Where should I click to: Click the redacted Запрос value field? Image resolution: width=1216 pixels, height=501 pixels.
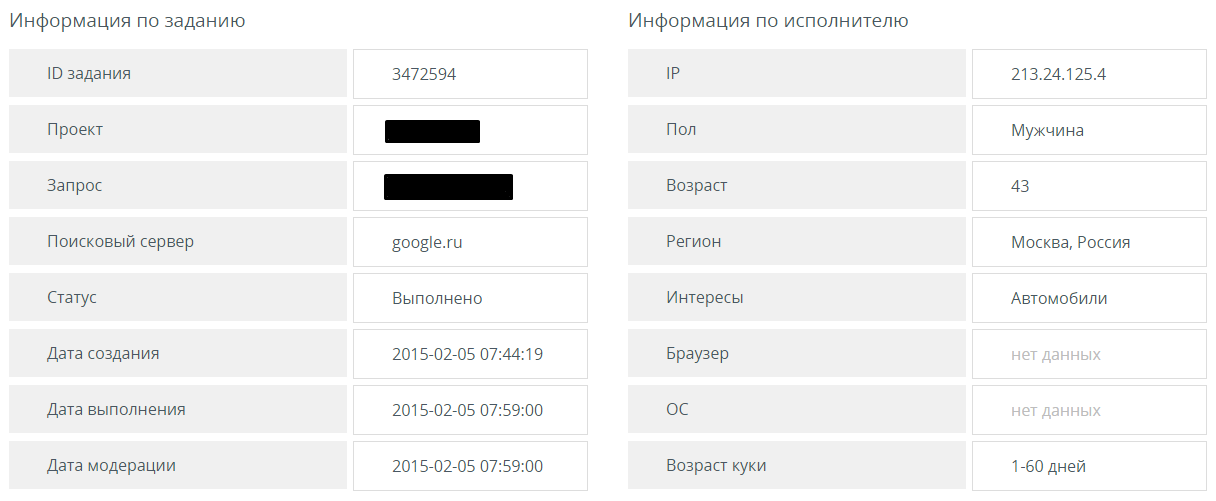(x=448, y=187)
